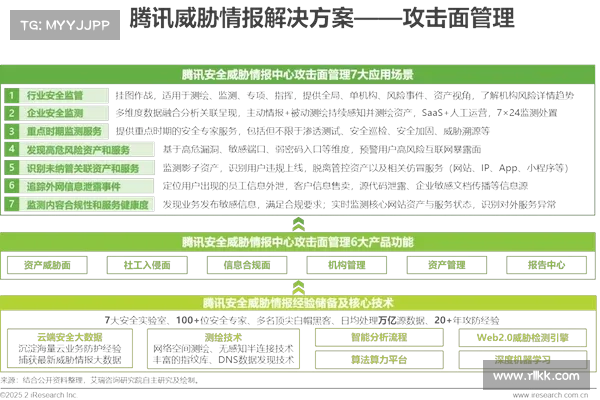Image resolution: width=600 pixels, height=400 pixels.
Task: Select the 重点时期监测服务 scenario label
Action: point(64,131)
